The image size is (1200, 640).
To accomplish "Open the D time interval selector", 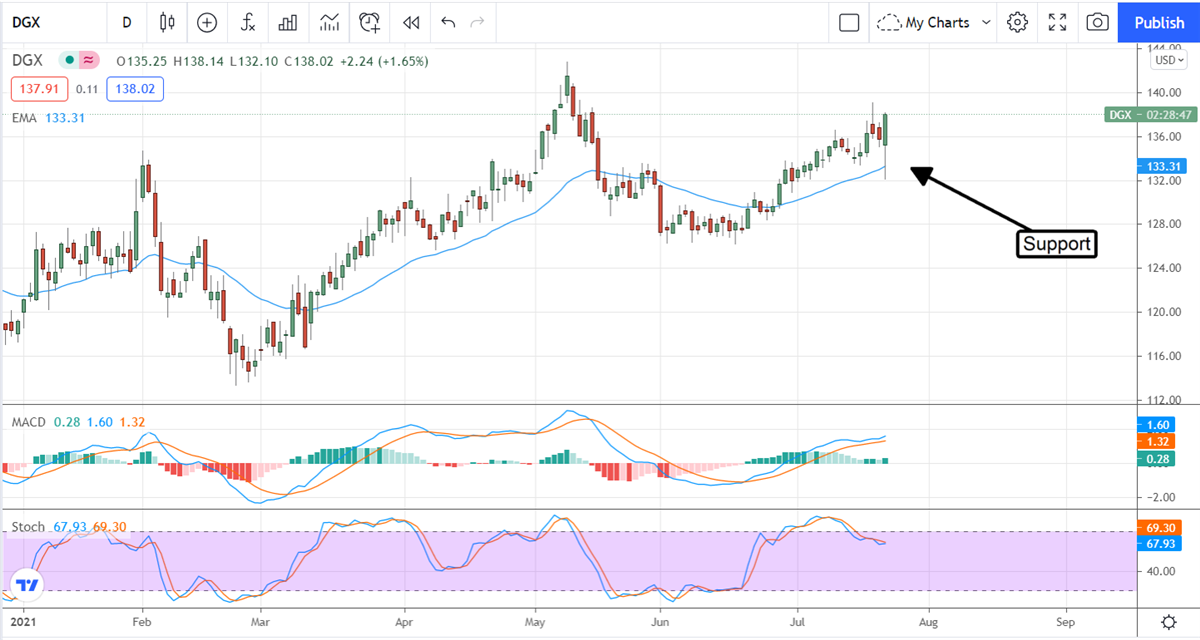I will click(x=126, y=22).
